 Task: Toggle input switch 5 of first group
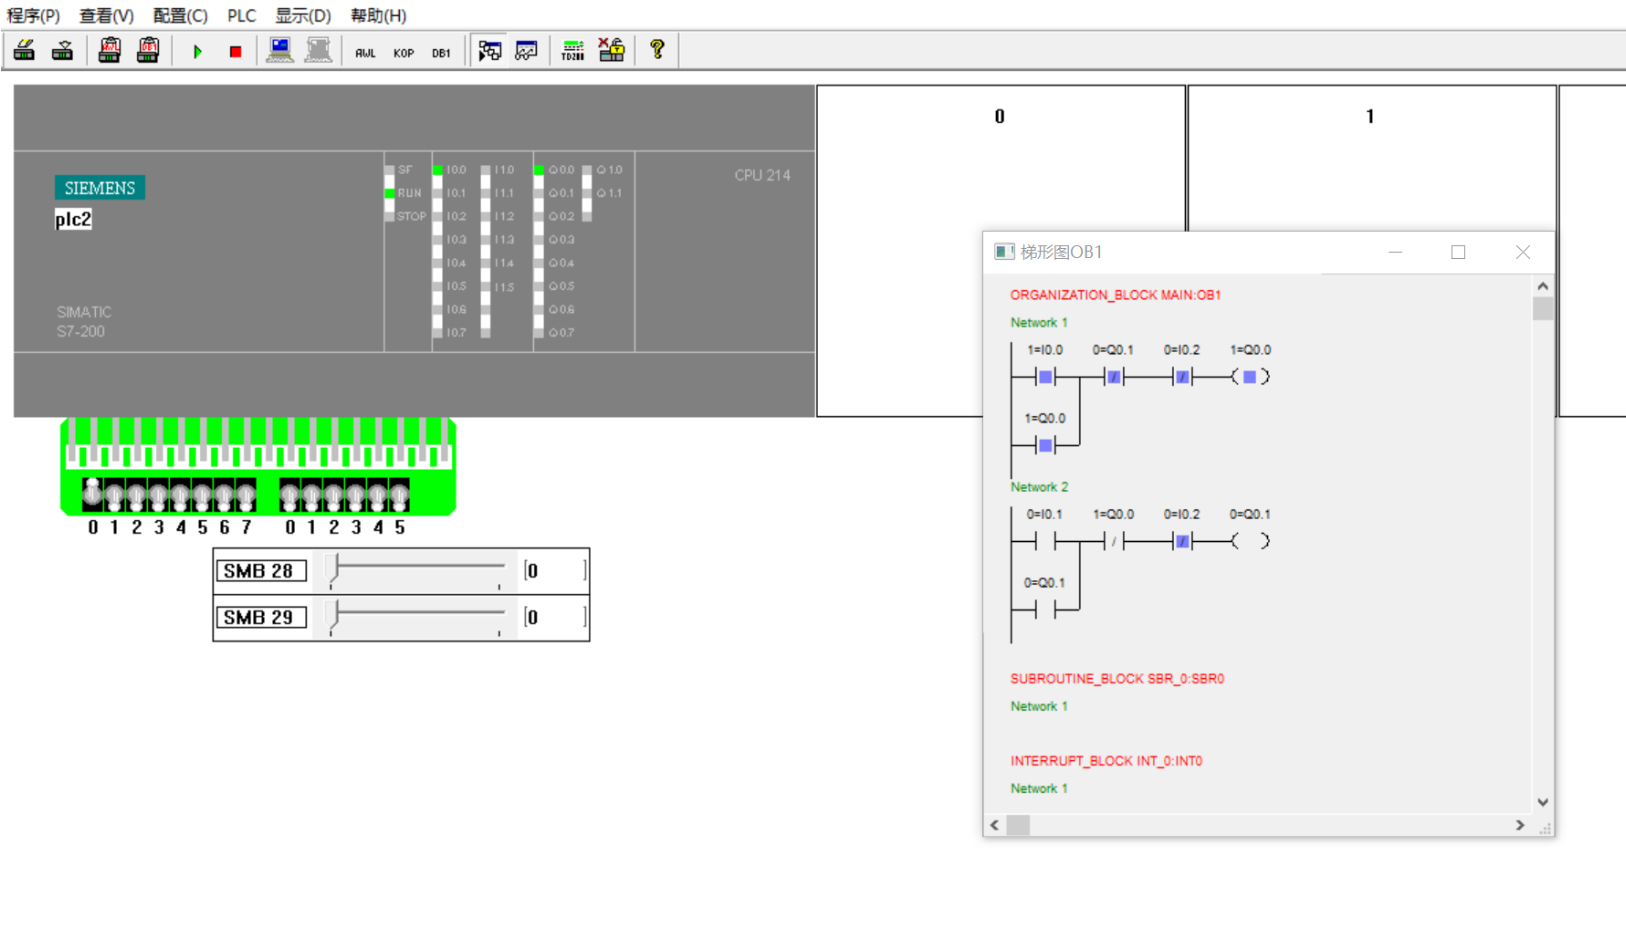click(202, 494)
